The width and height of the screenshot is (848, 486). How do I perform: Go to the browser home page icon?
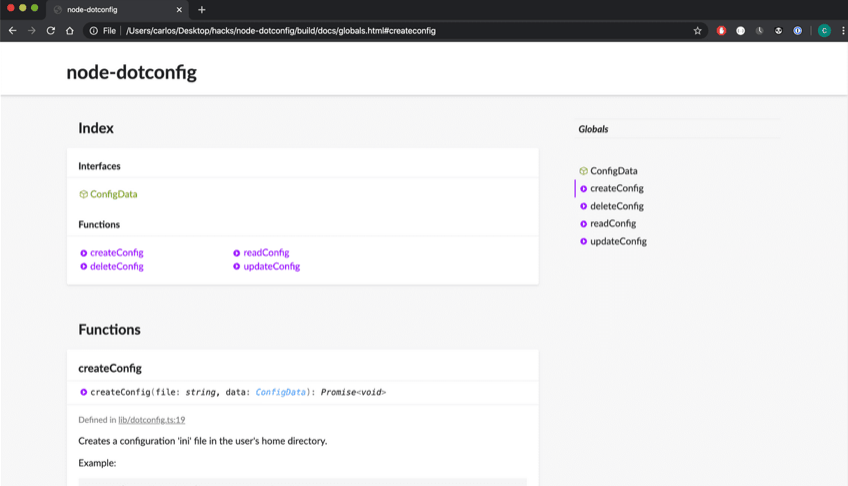(70, 31)
